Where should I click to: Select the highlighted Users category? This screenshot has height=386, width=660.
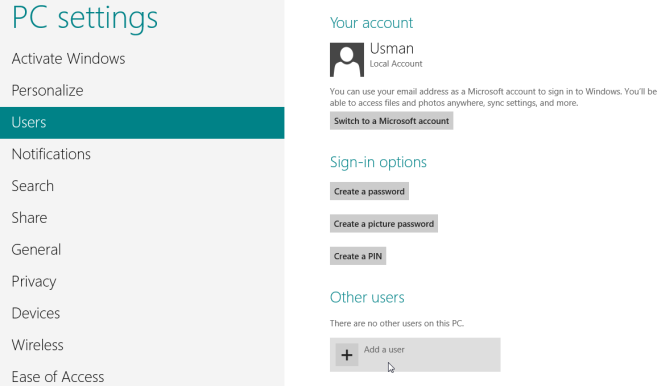[x=142, y=122]
